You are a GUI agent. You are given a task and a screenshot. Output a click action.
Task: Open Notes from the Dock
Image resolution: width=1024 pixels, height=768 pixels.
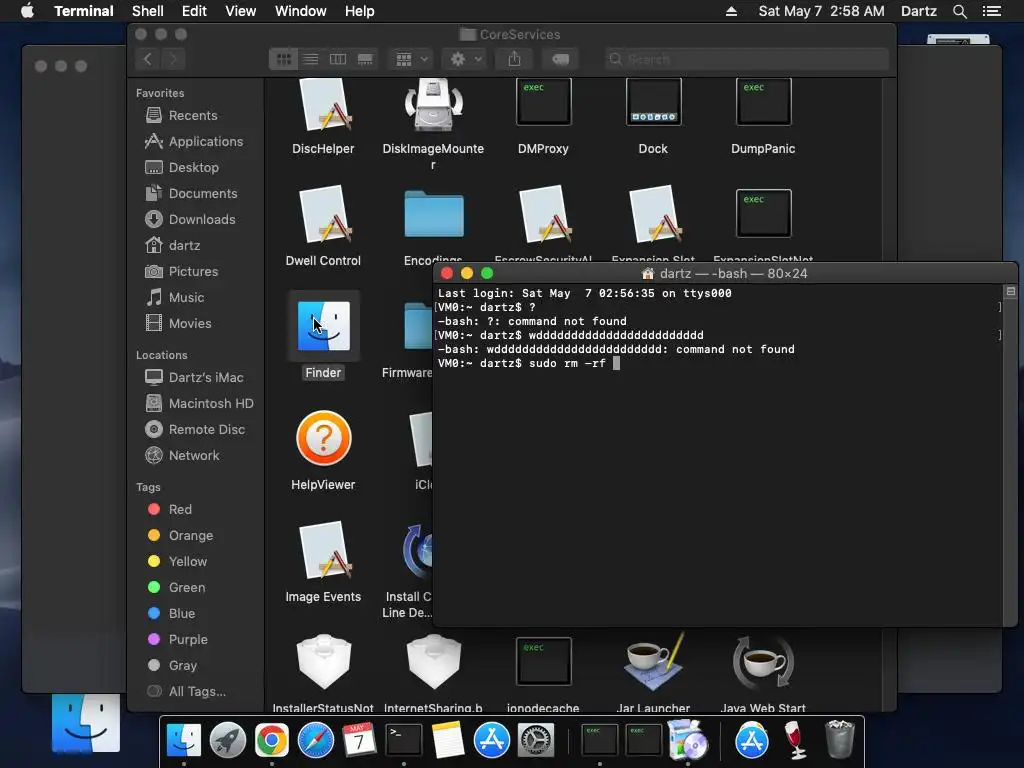pyautogui.click(x=447, y=740)
